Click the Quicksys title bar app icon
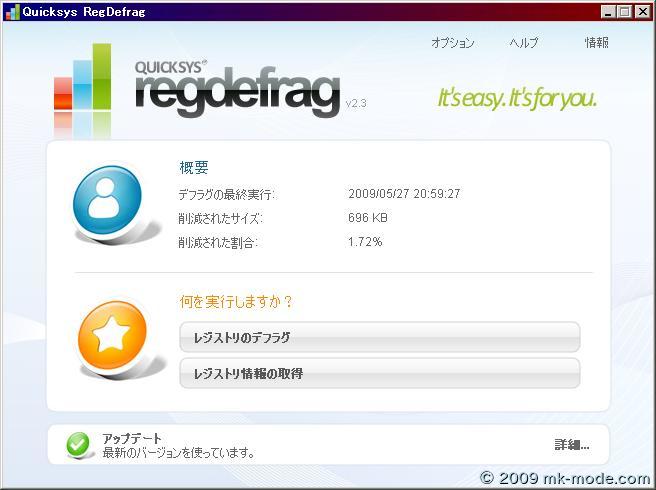This screenshot has height=490, width=656. (12, 12)
